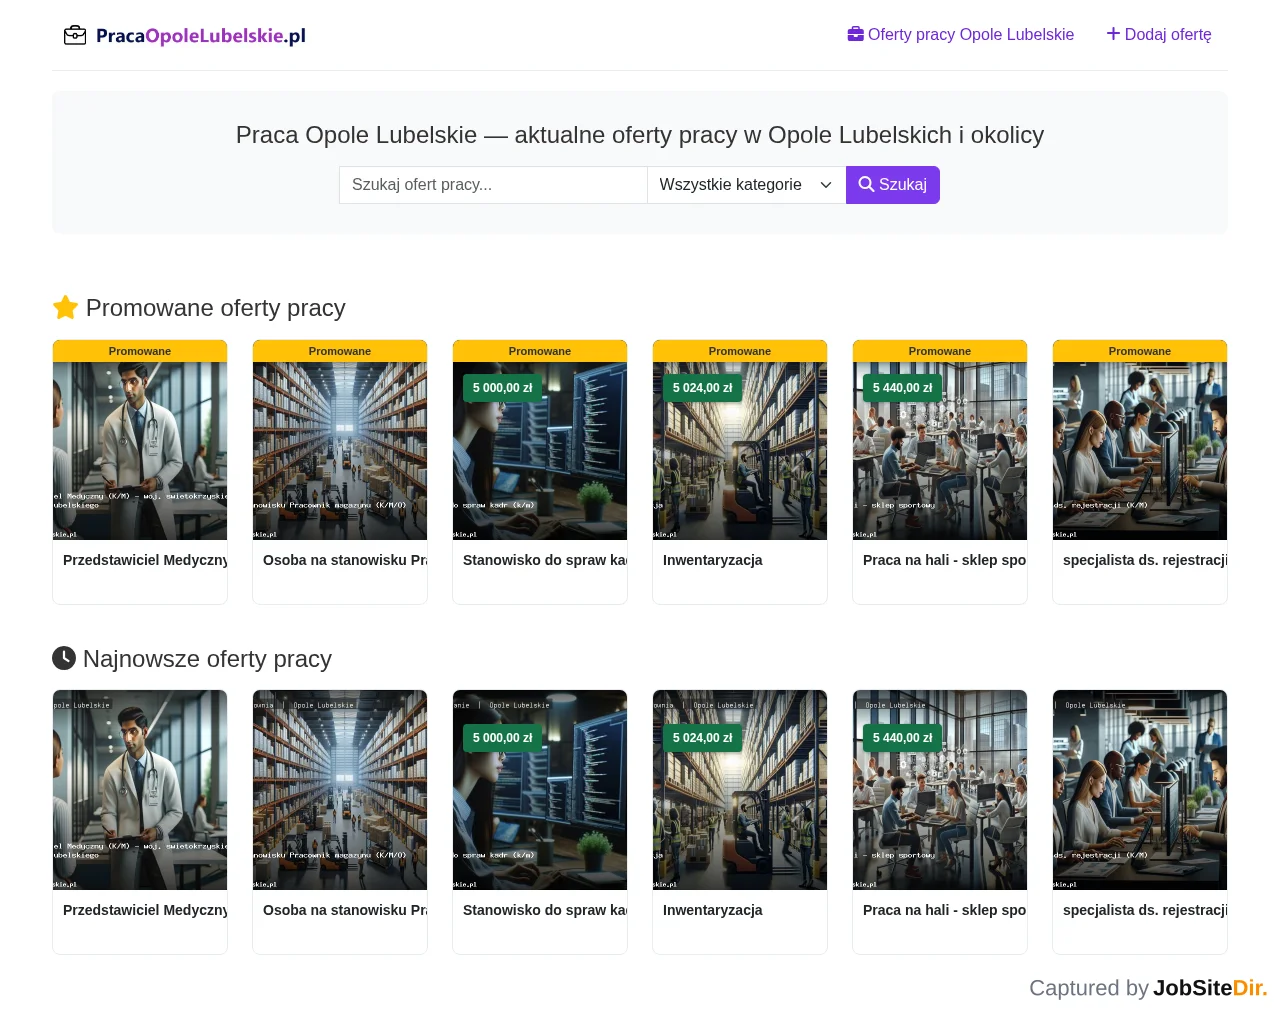Viewport: 1280px width, 1018px height.
Task: Click the 5 000,00 zł badge in newest offers
Action: click(x=503, y=738)
